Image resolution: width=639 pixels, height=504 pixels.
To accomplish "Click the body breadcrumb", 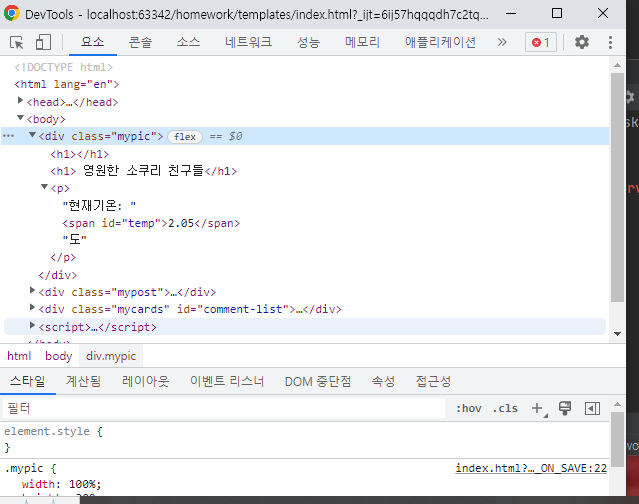I will pyautogui.click(x=59, y=356).
